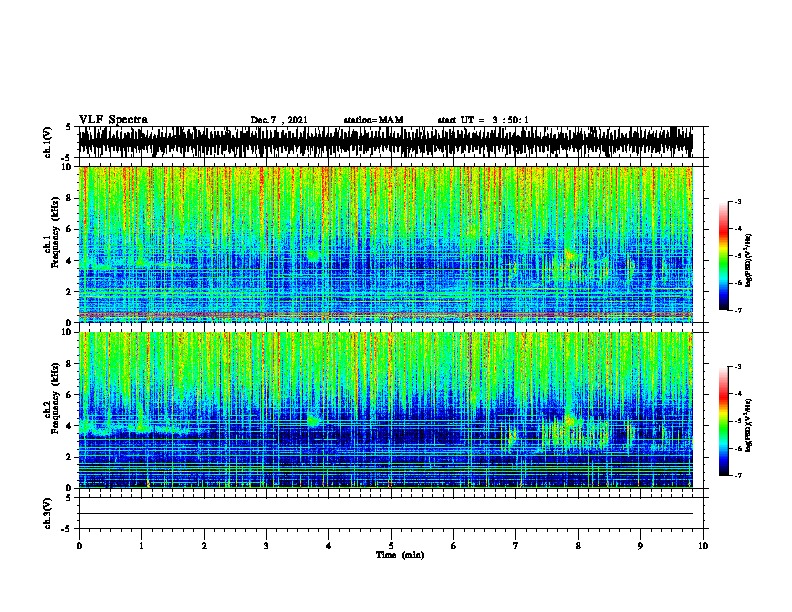The height and width of the screenshot is (612, 792).
Task: Click the station=MAM label
Action: 373,120
